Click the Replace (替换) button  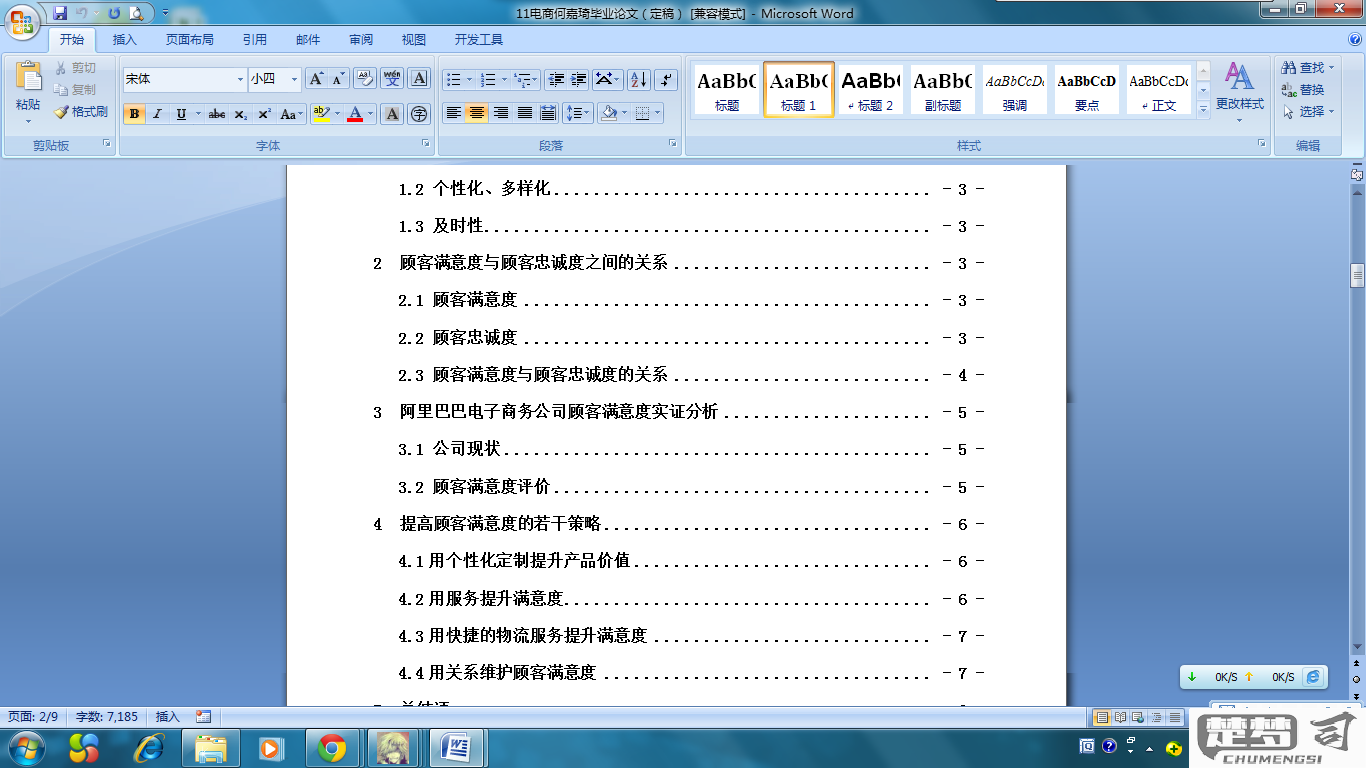1303,90
